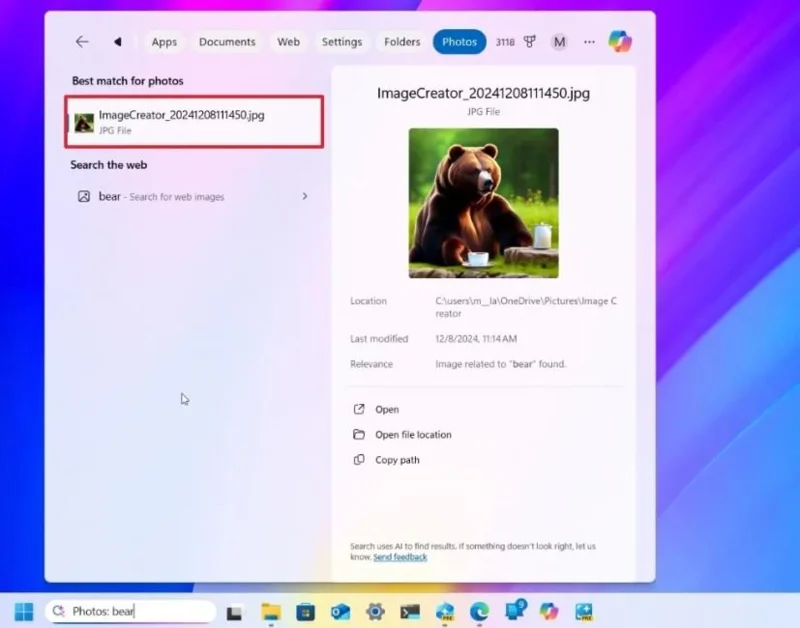The image size is (800, 628).
Task: Click the search icon in taskbar box
Action: click(x=59, y=611)
